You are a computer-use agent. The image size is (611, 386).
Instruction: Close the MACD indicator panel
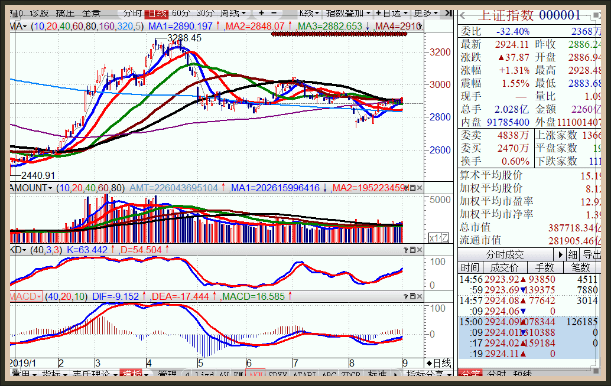click(x=419, y=297)
